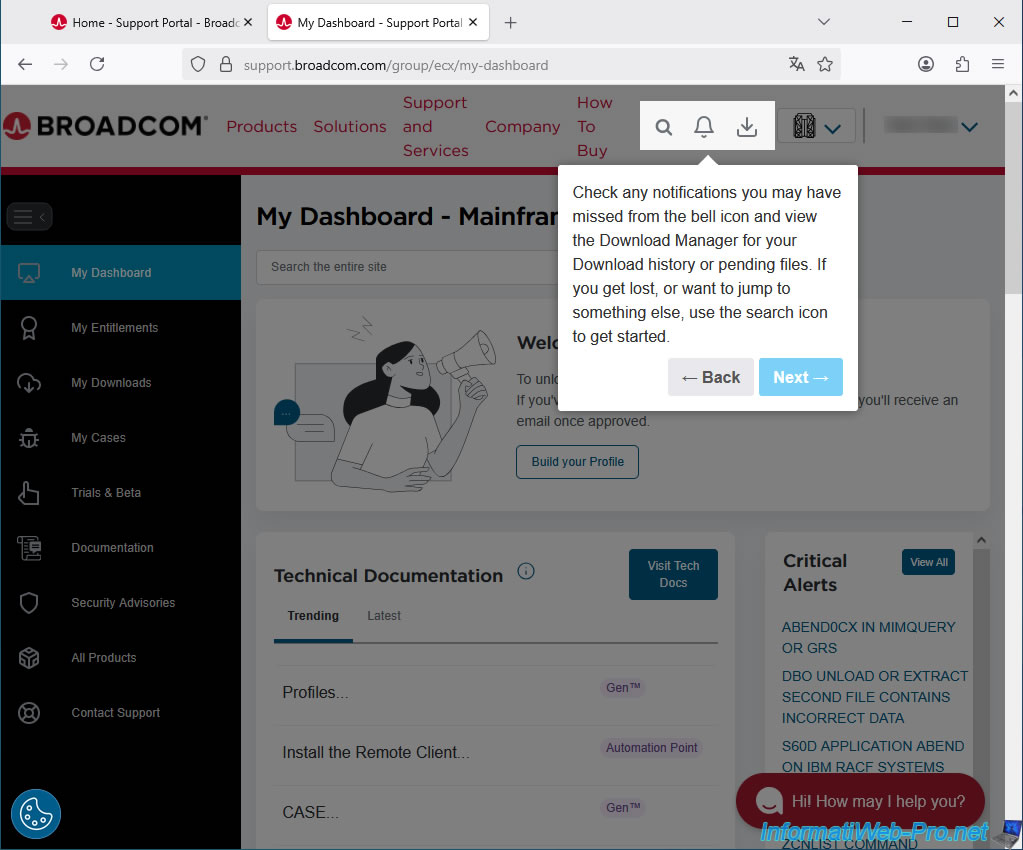Go to Security Advisories shield icon
The image size is (1023, 850).
click(x=29, y=603)
